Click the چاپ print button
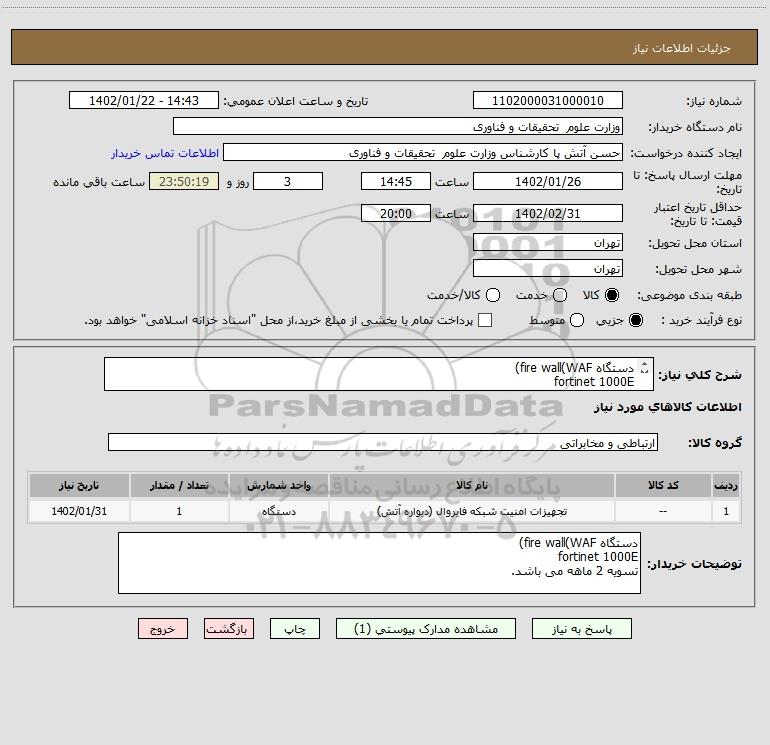Screen dimensions: 770x745 (x=295, y=629)
